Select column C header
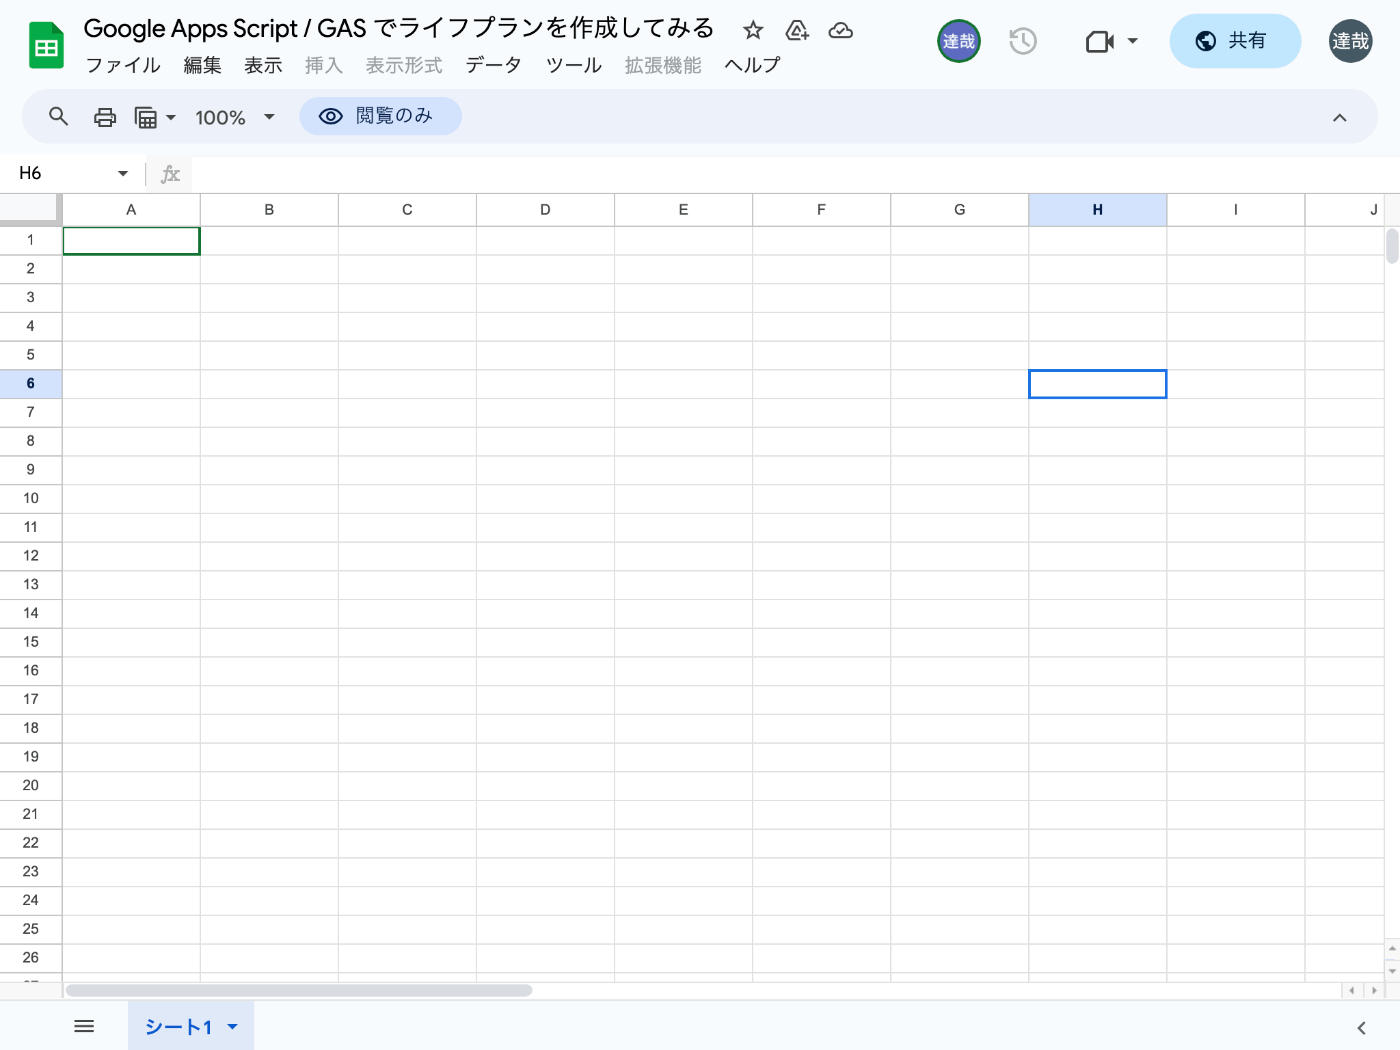This screenshot has width=1400, height=1050. click(x=407, y=210)
